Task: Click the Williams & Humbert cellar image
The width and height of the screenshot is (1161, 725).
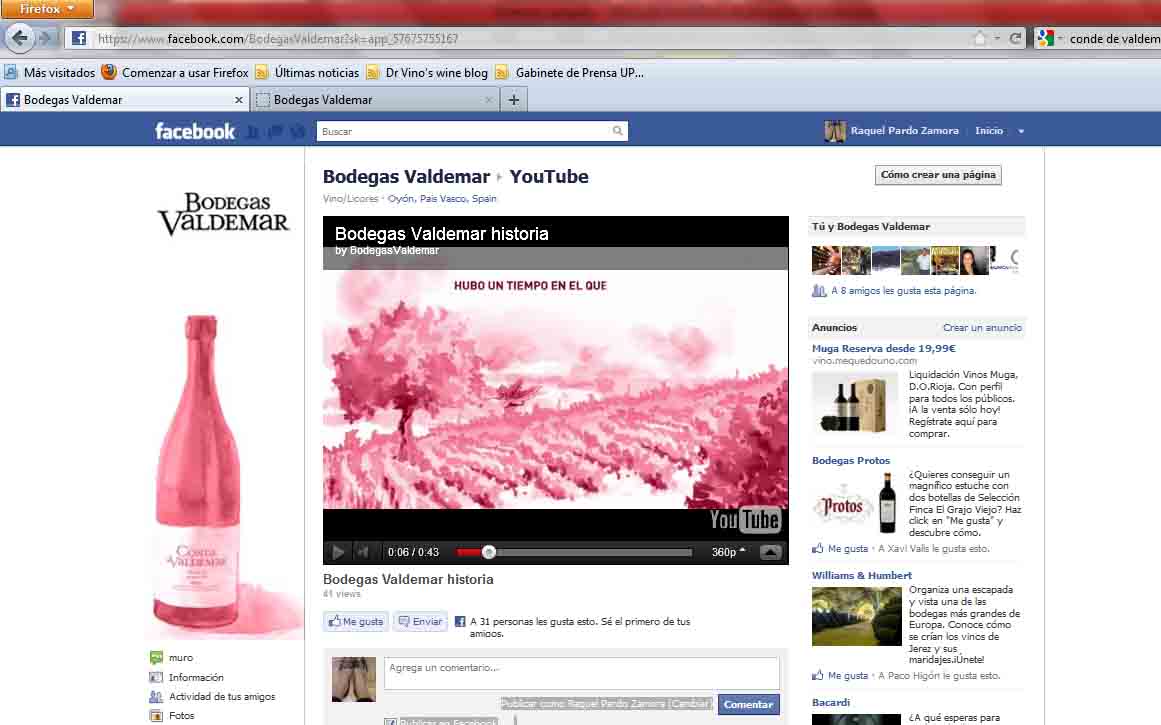Action: [x=857, y=616]
